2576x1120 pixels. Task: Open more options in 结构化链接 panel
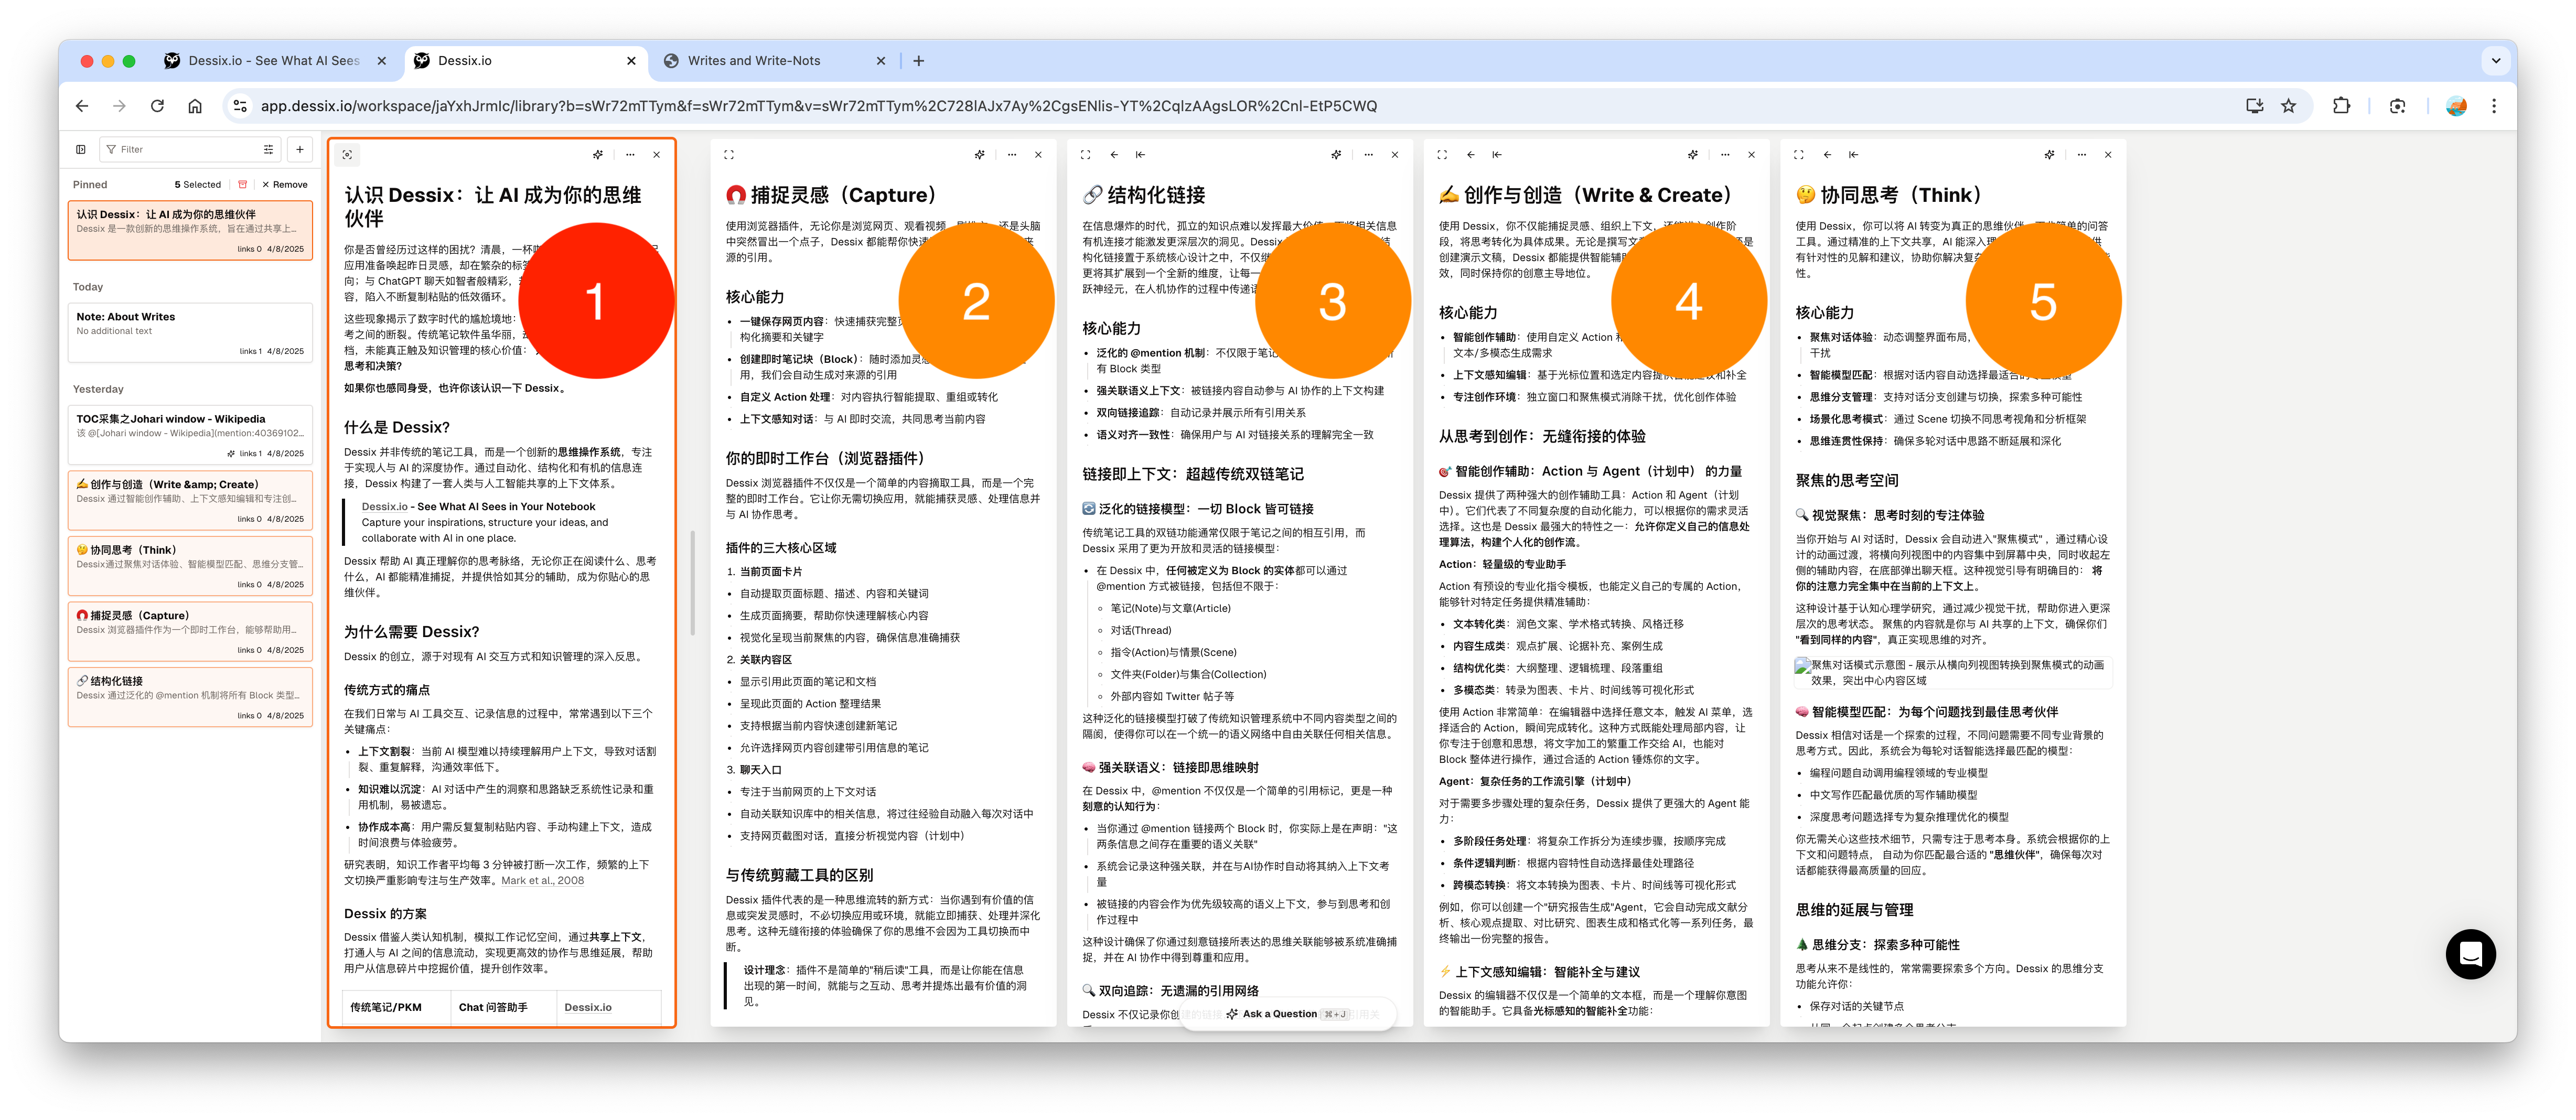(1369, 155)
